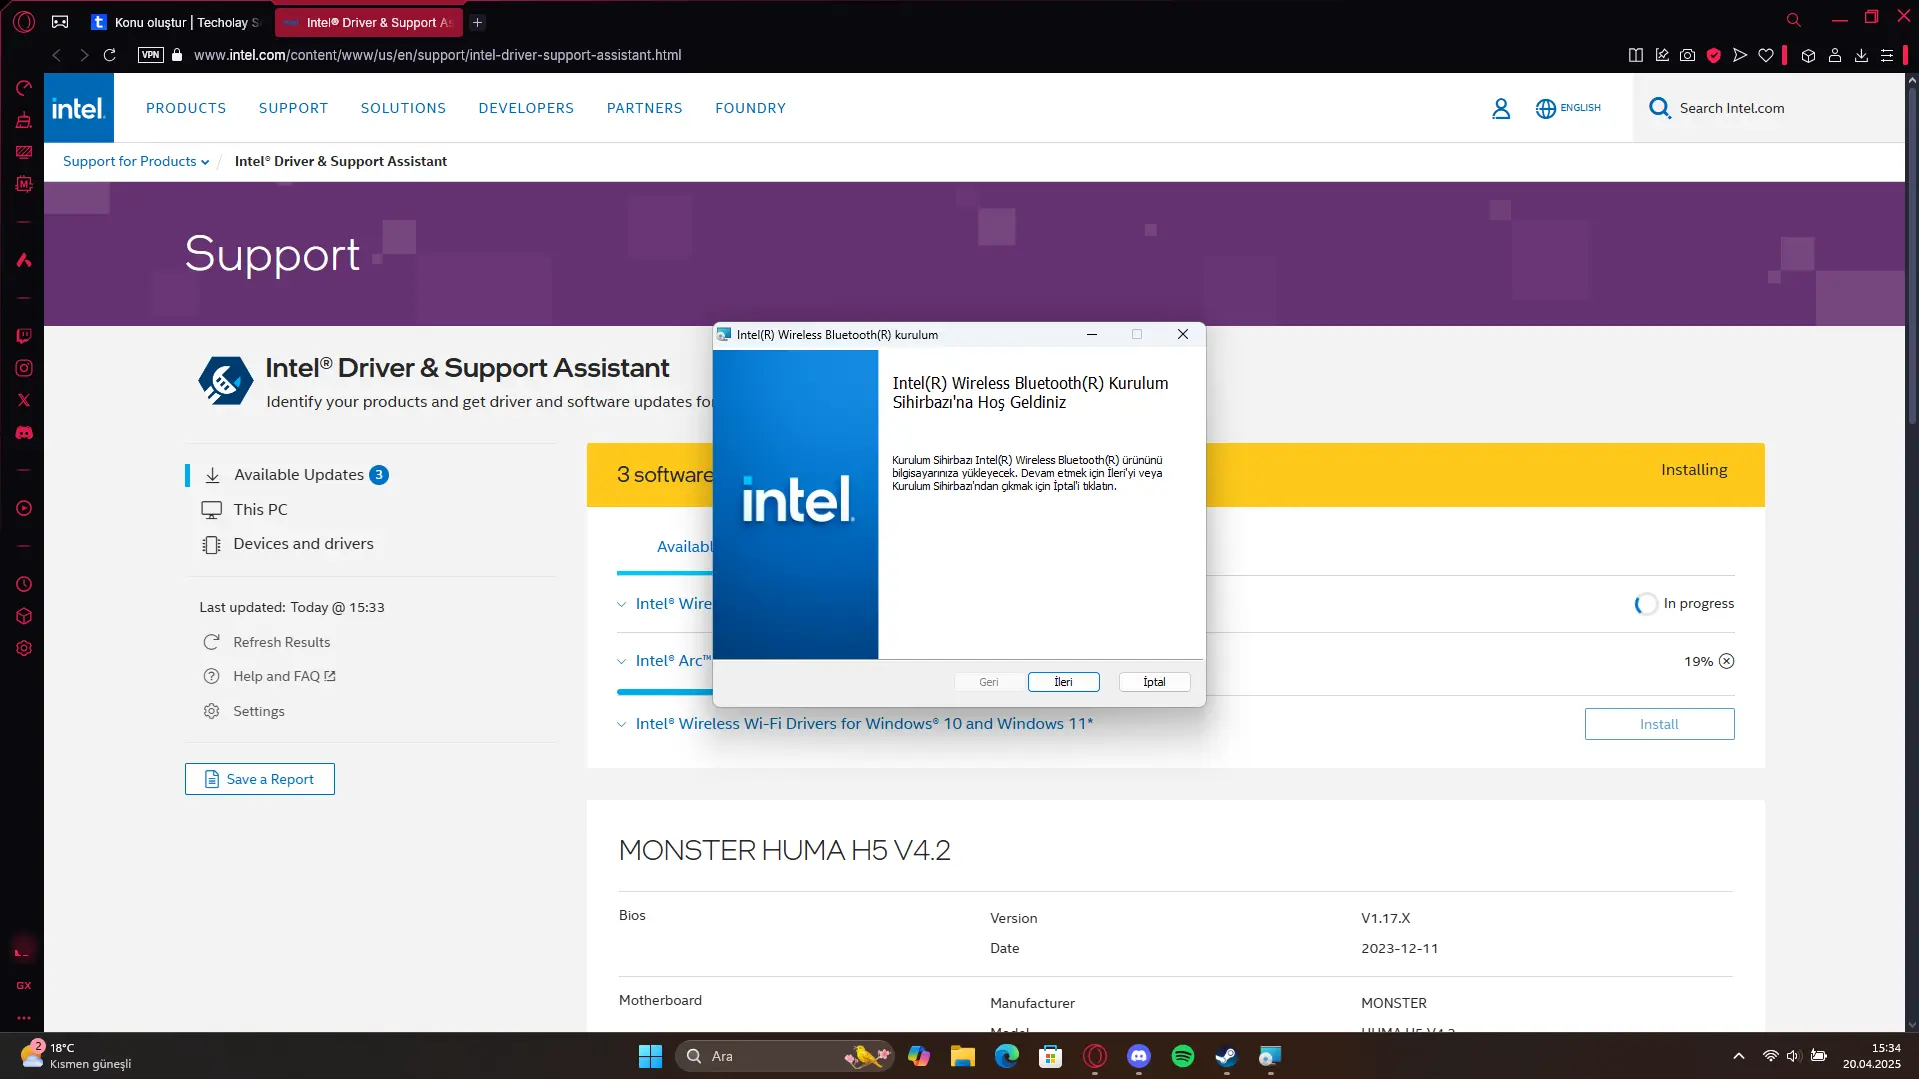Switch to Konu oluştur Techolay tab
Viewport: 1919px width, 1079px height.
[x=177, y=22]
